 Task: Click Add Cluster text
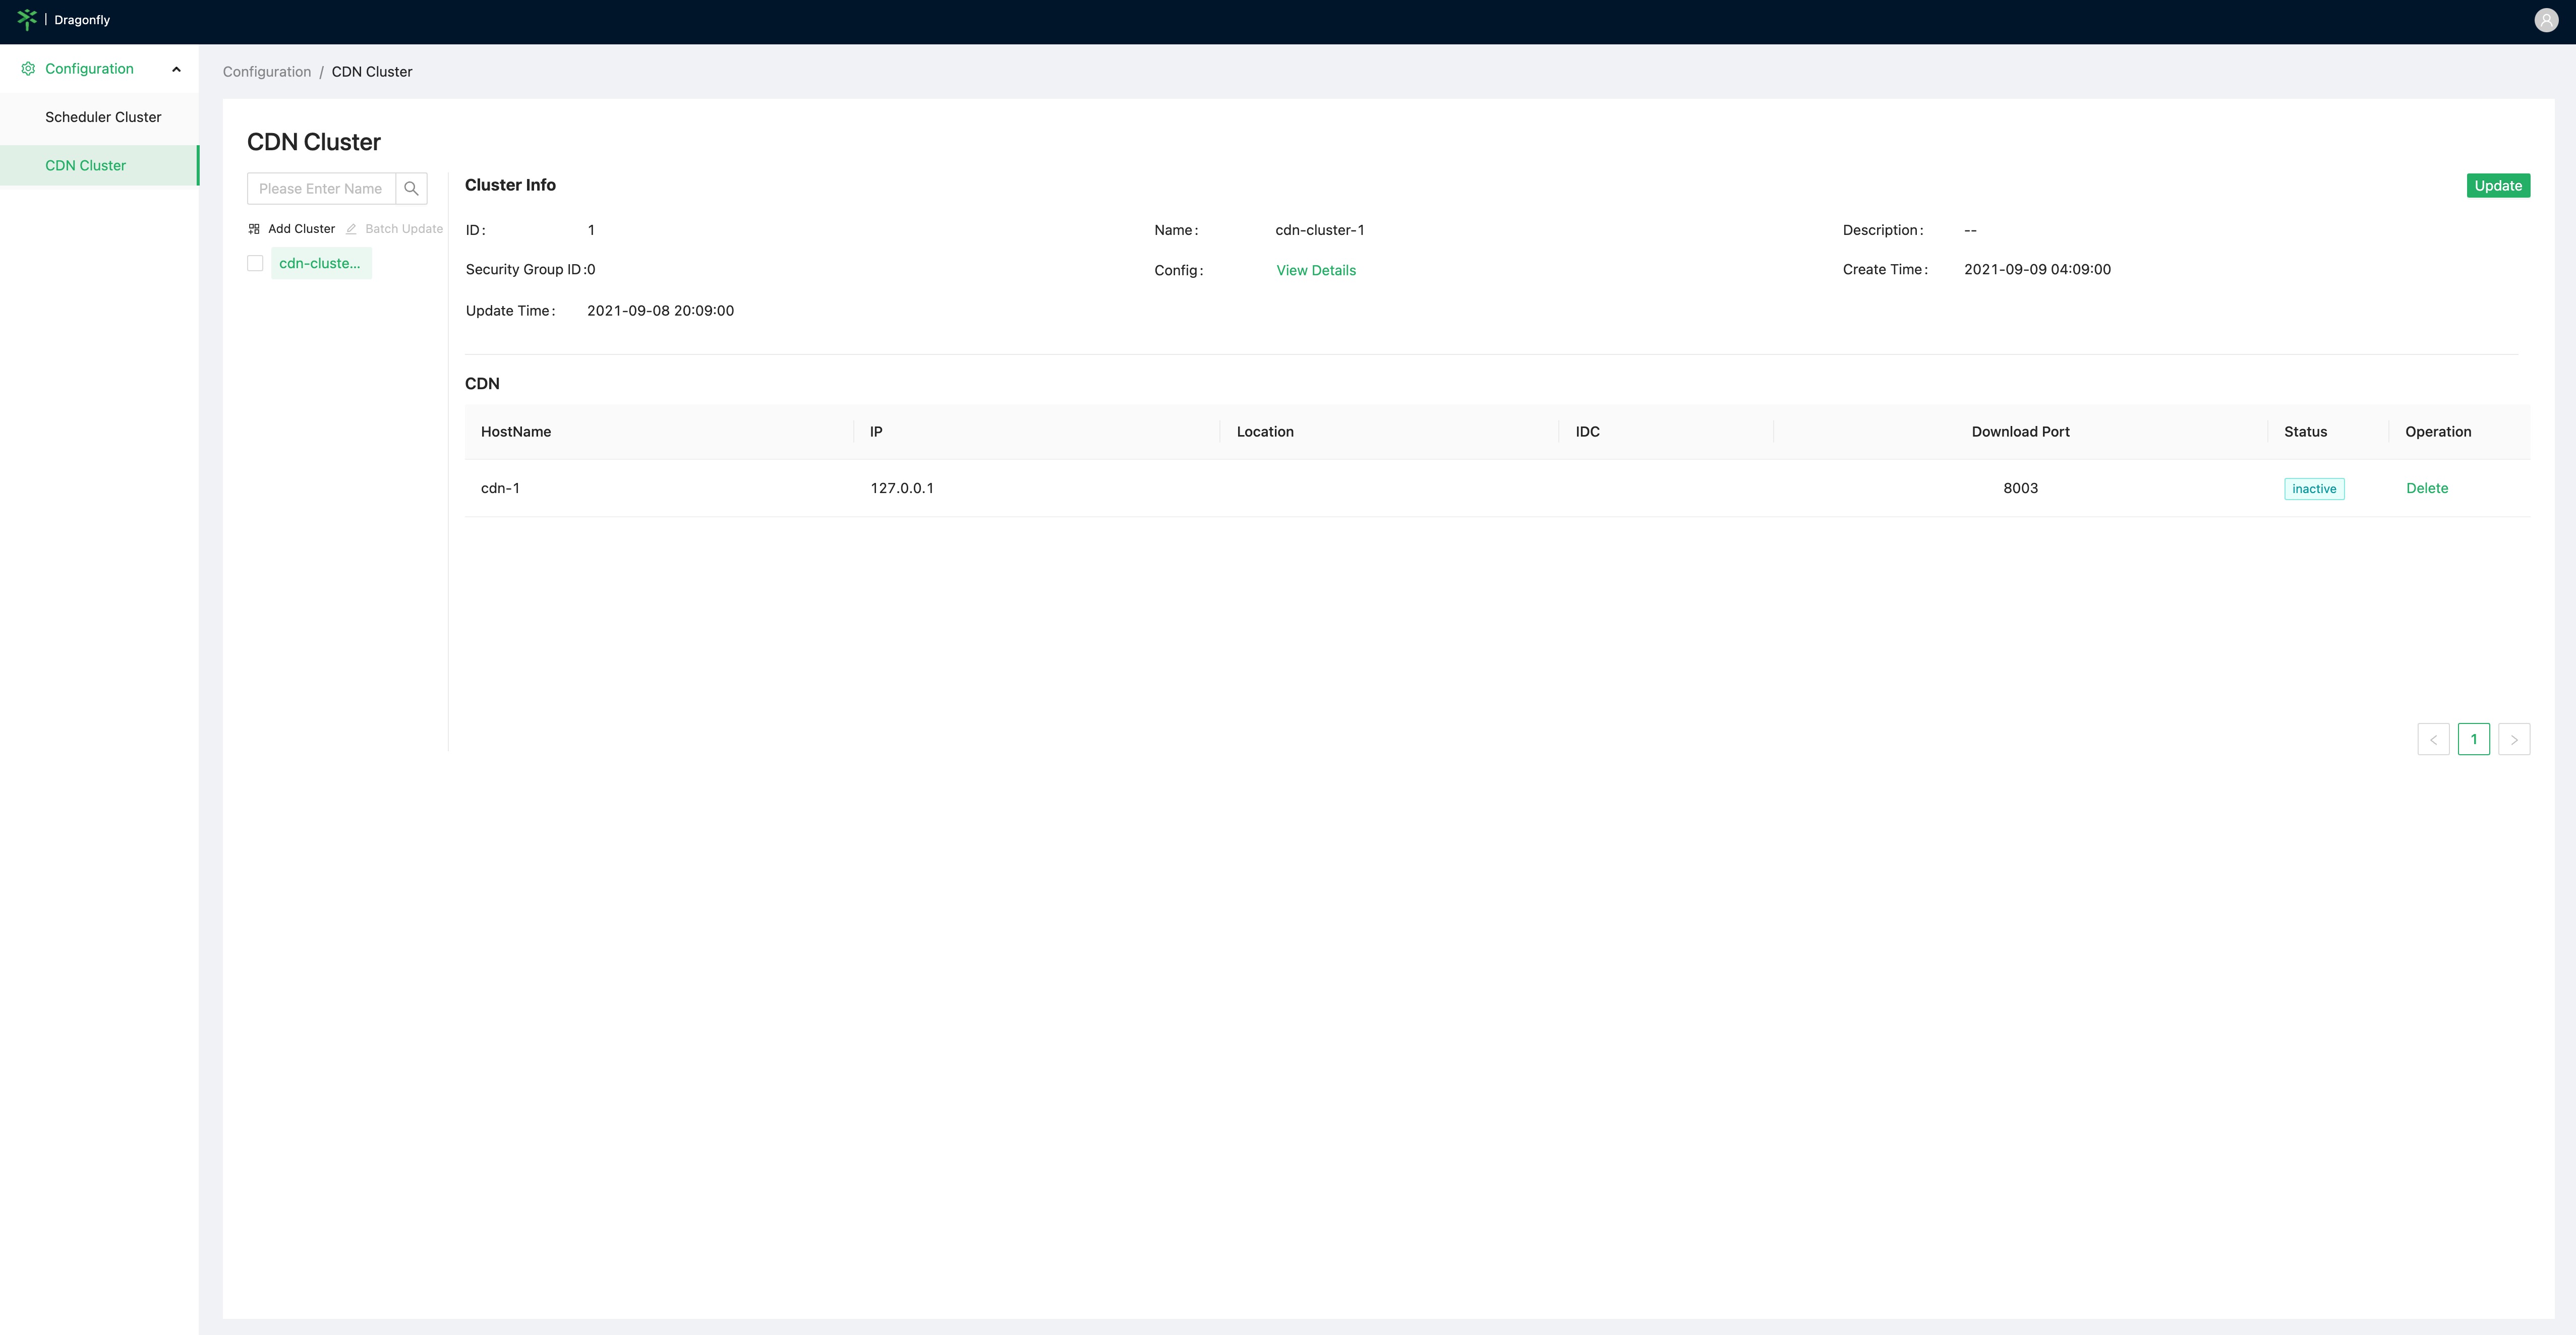[301, 229]
